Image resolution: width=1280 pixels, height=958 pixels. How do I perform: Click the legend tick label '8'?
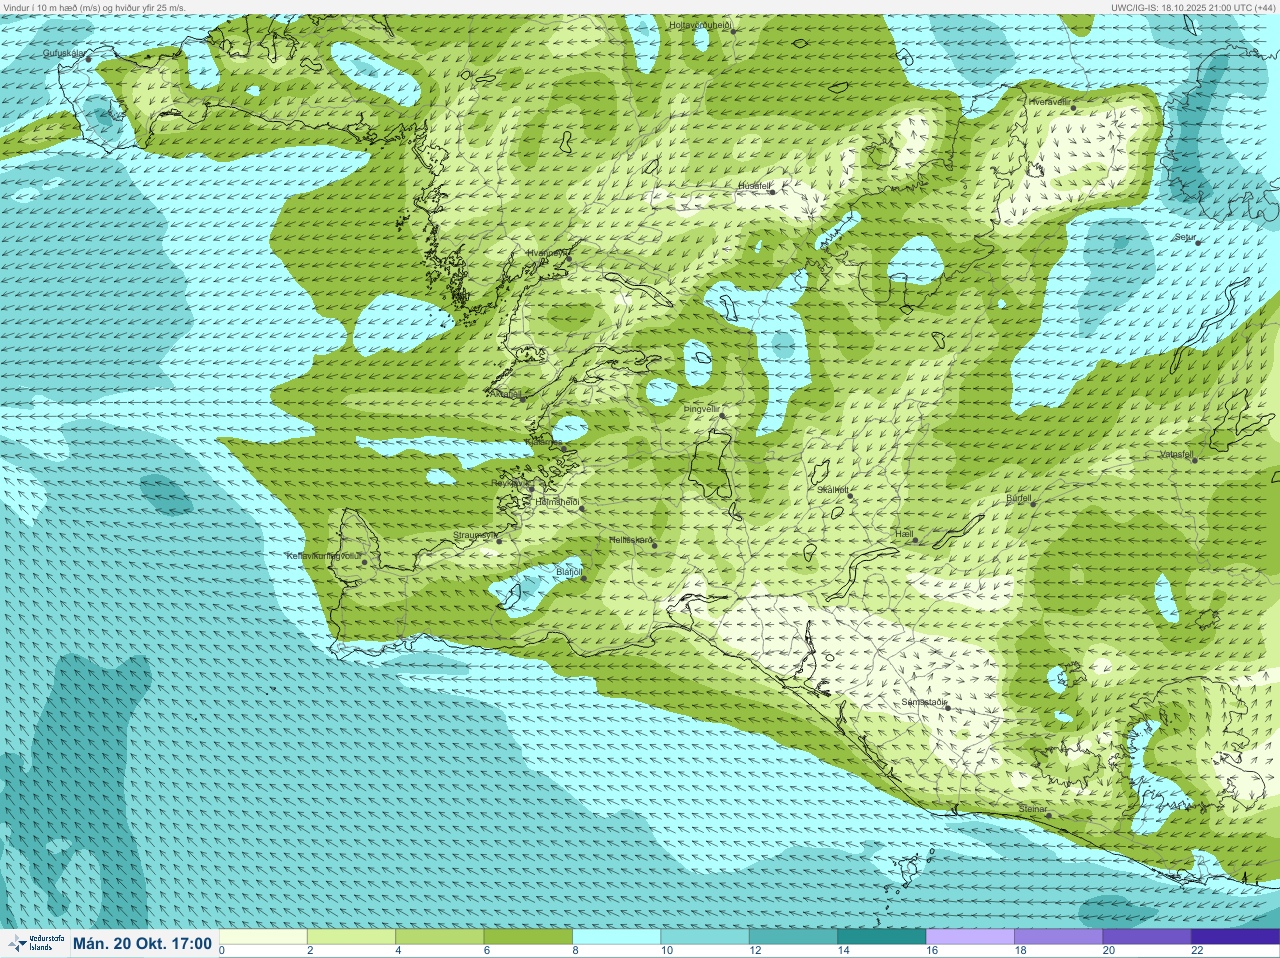[575, 951]
